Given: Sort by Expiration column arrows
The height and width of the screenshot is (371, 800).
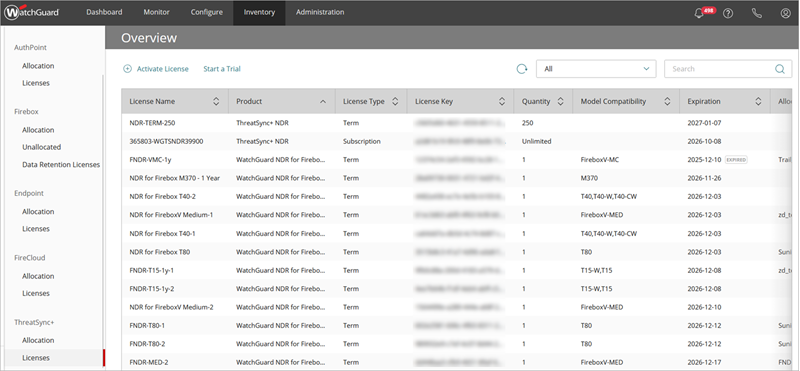Looking at the screenshot, I should pyautogui.click(x=758, y=102).
